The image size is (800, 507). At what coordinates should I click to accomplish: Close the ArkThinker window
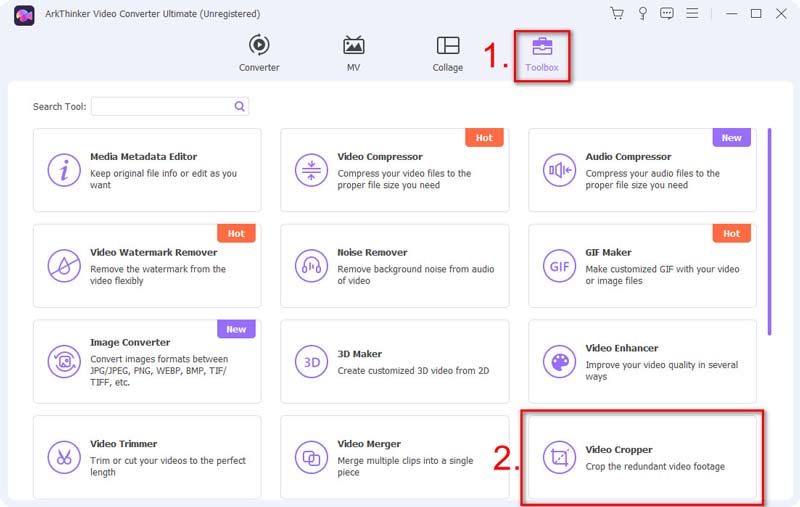pyautogui.click(x=781, y=14)
